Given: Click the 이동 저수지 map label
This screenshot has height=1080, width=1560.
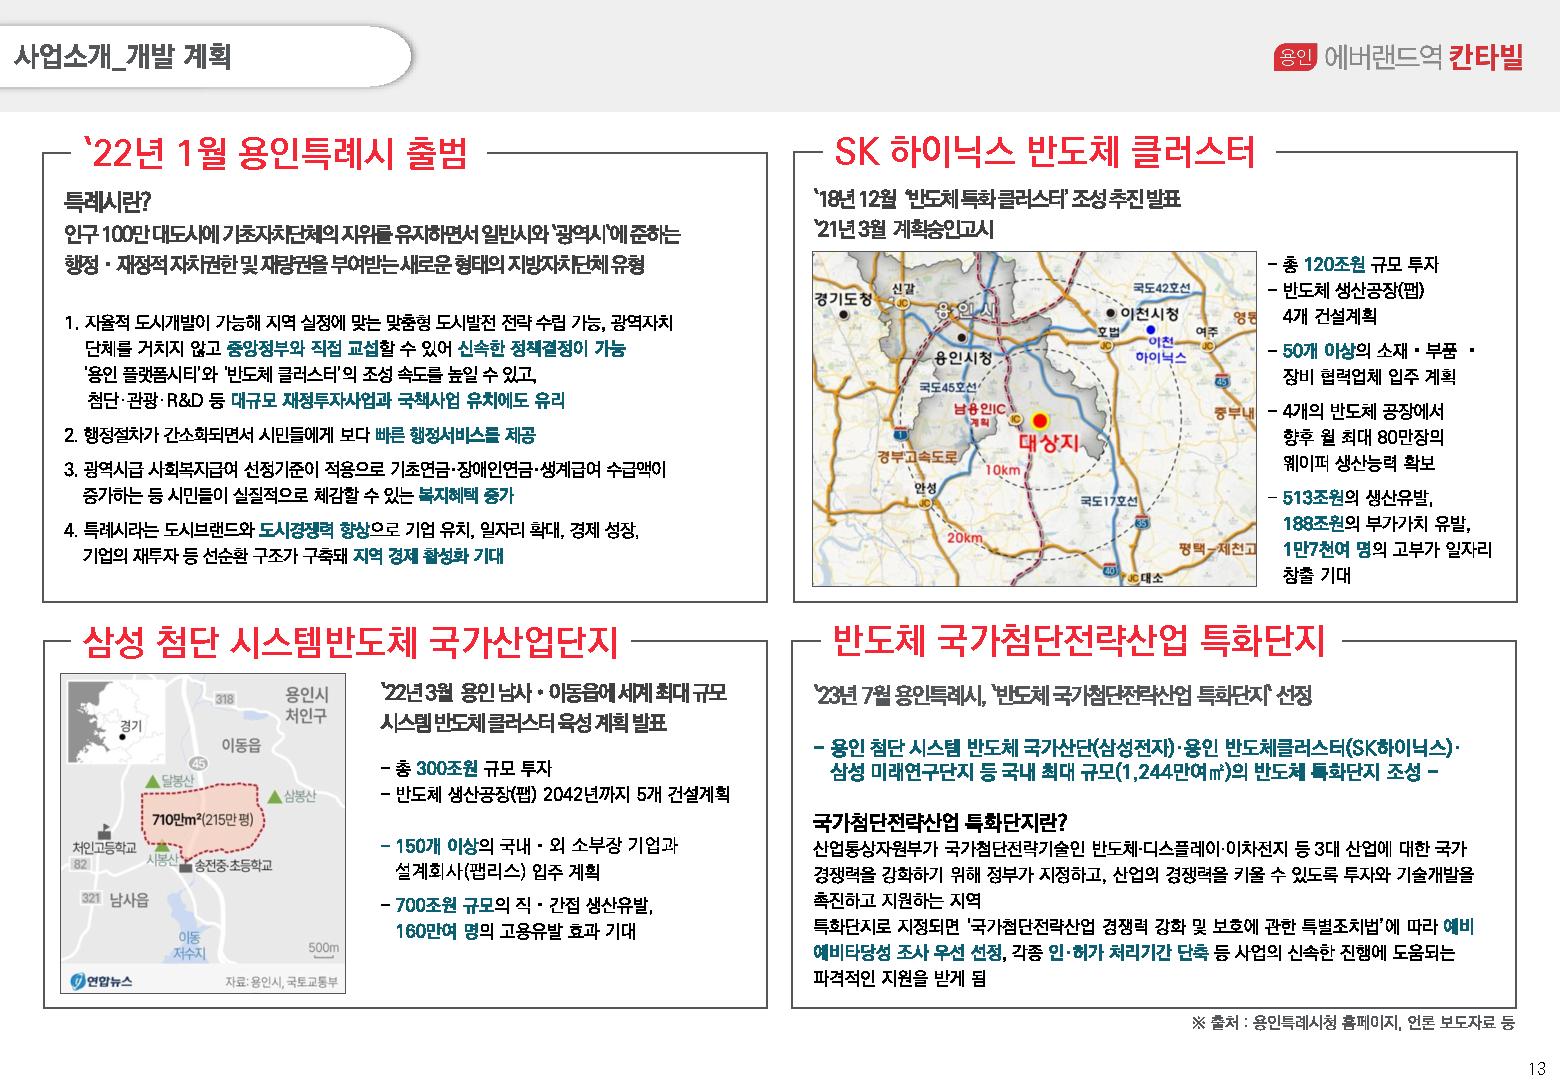Looking at the screenshot, I should point(189,945).
